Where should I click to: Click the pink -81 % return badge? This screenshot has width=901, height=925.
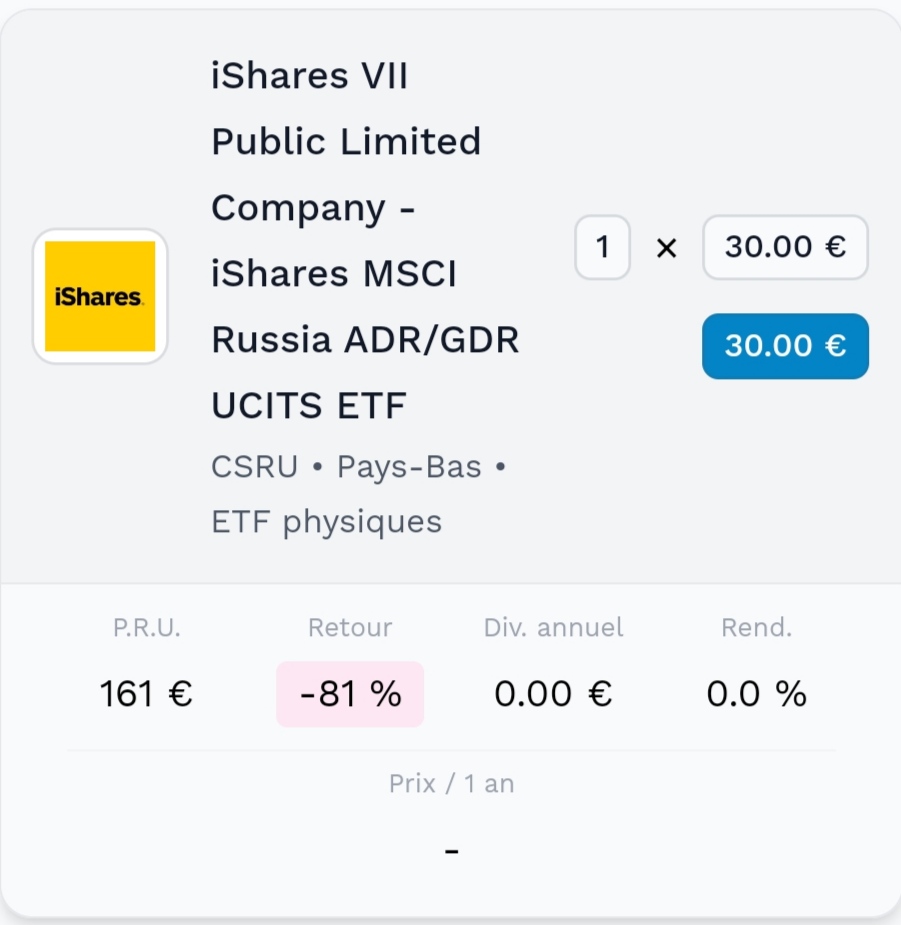350,694
